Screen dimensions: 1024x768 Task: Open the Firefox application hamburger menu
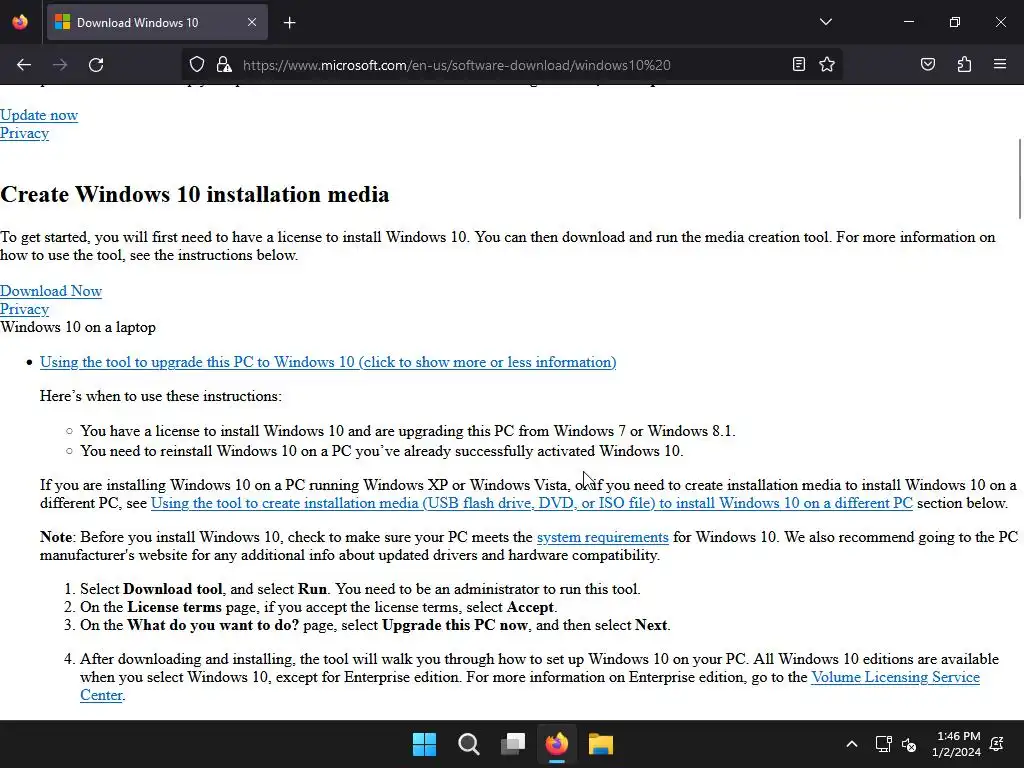[x=1000, y=64]
